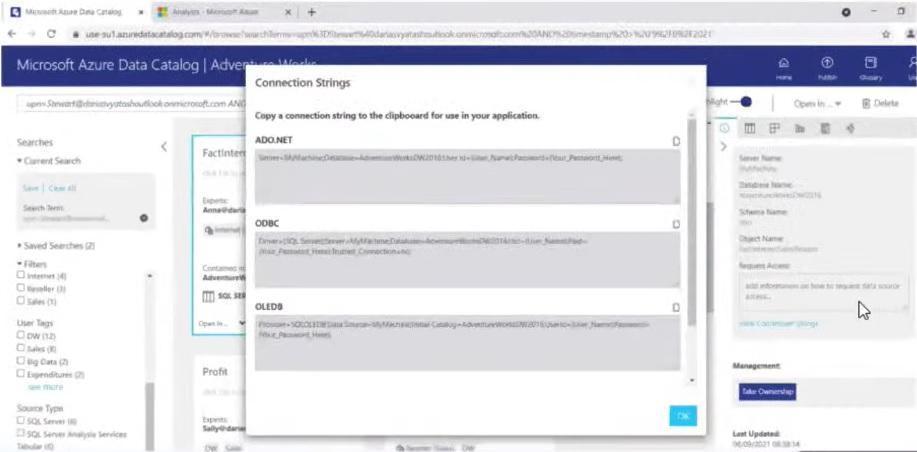
Task: Click the Delete trash icon button
Action: point(881,103)
